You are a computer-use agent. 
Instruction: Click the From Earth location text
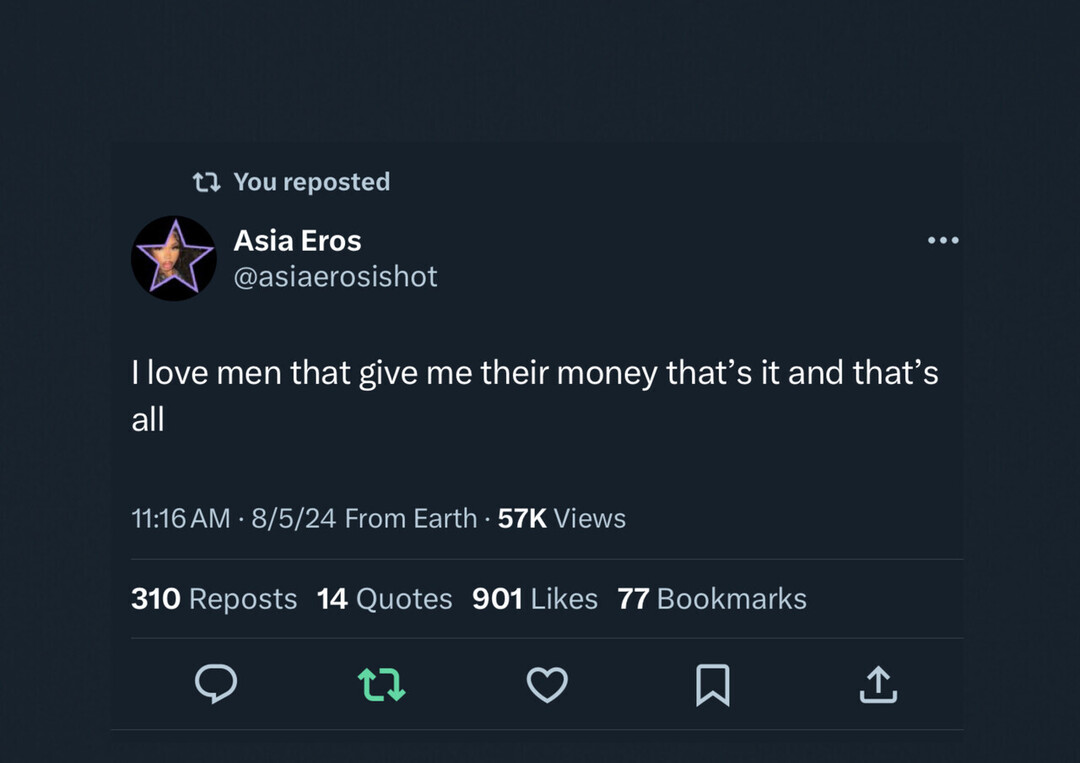pos(411,518)
